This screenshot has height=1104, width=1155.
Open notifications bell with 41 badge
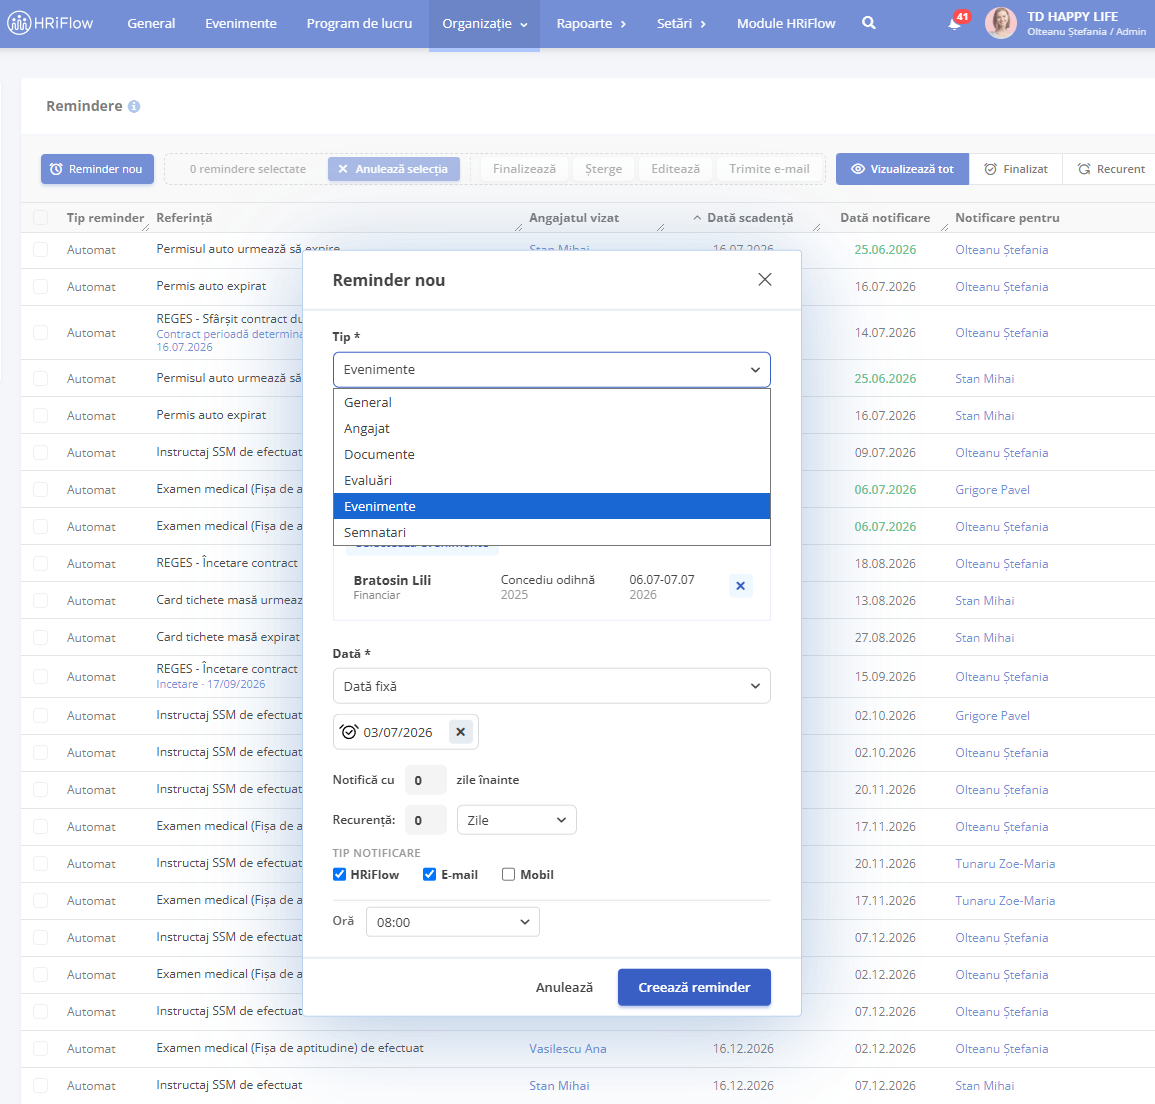pos(955,24)
